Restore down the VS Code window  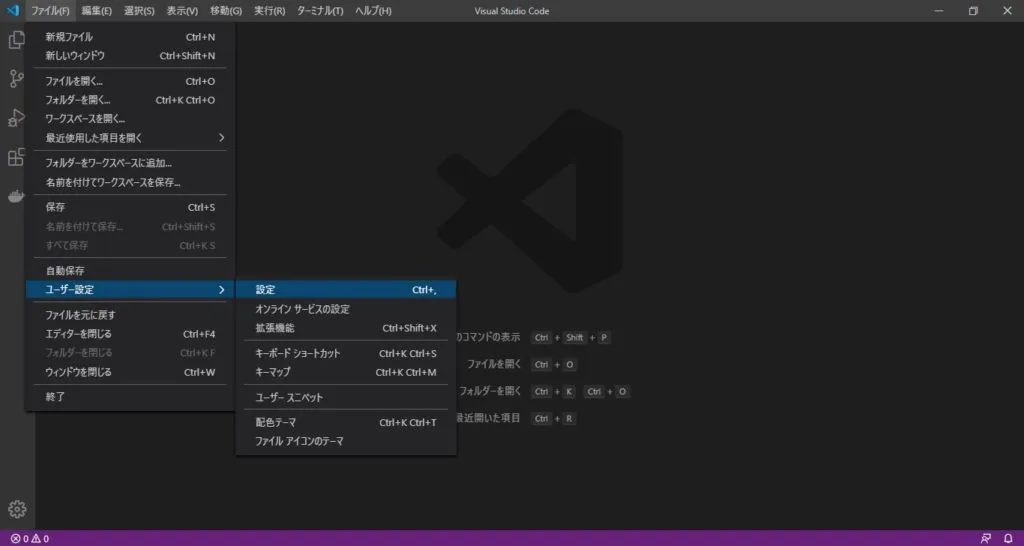coord(973,11)
